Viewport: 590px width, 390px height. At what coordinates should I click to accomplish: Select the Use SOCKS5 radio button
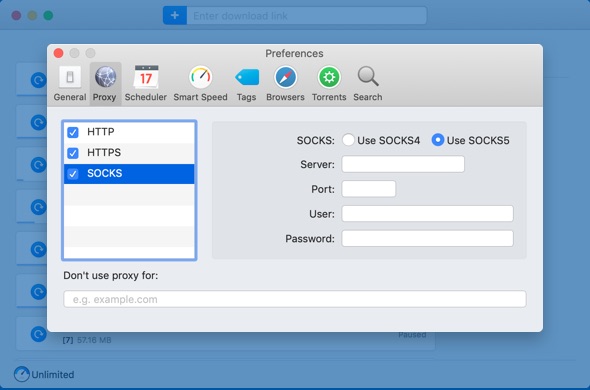tap(438, 140)
